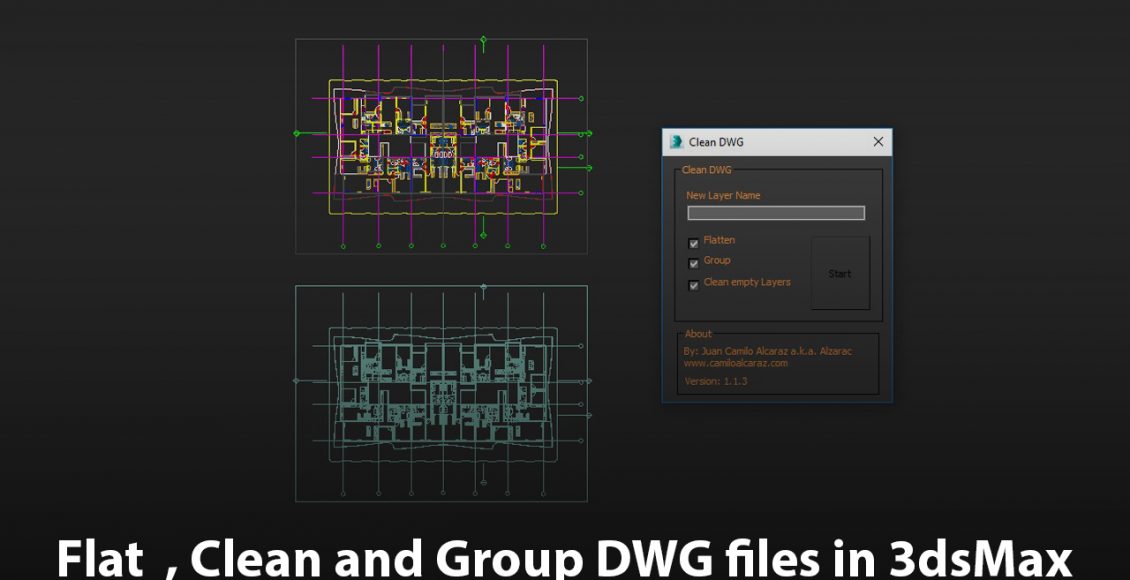Click the Version 1.1.3 text
1130x580 pixels.
click(x=715, y=381)
